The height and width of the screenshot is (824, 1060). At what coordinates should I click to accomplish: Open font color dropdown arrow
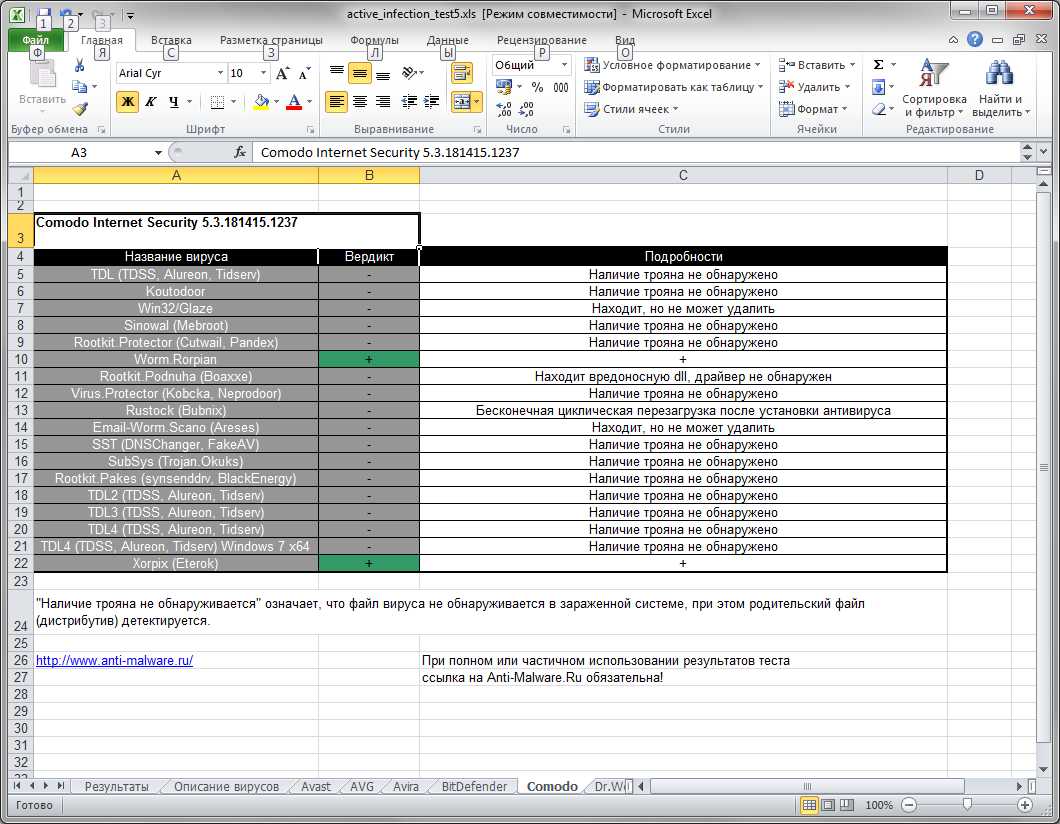tap(310, 102)
